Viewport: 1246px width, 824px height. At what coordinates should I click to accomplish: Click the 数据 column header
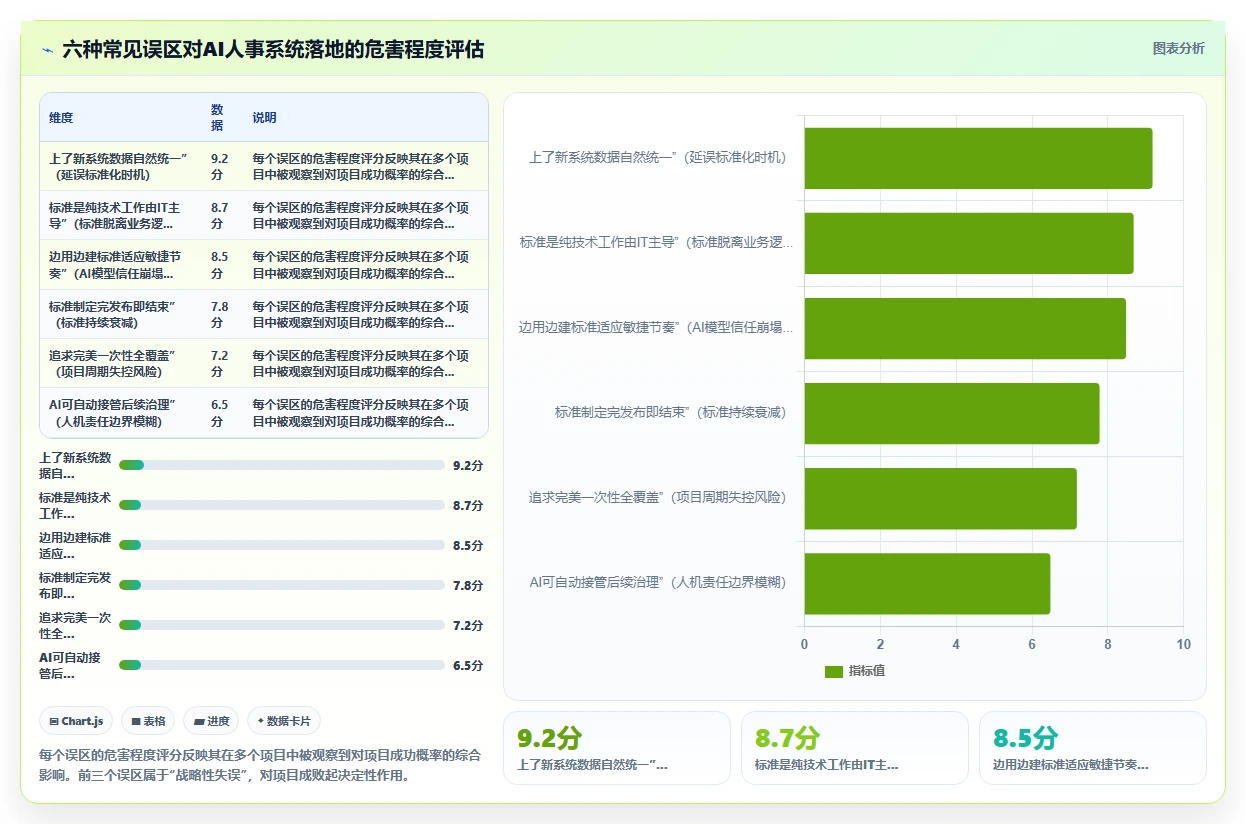tap(217, 118)
